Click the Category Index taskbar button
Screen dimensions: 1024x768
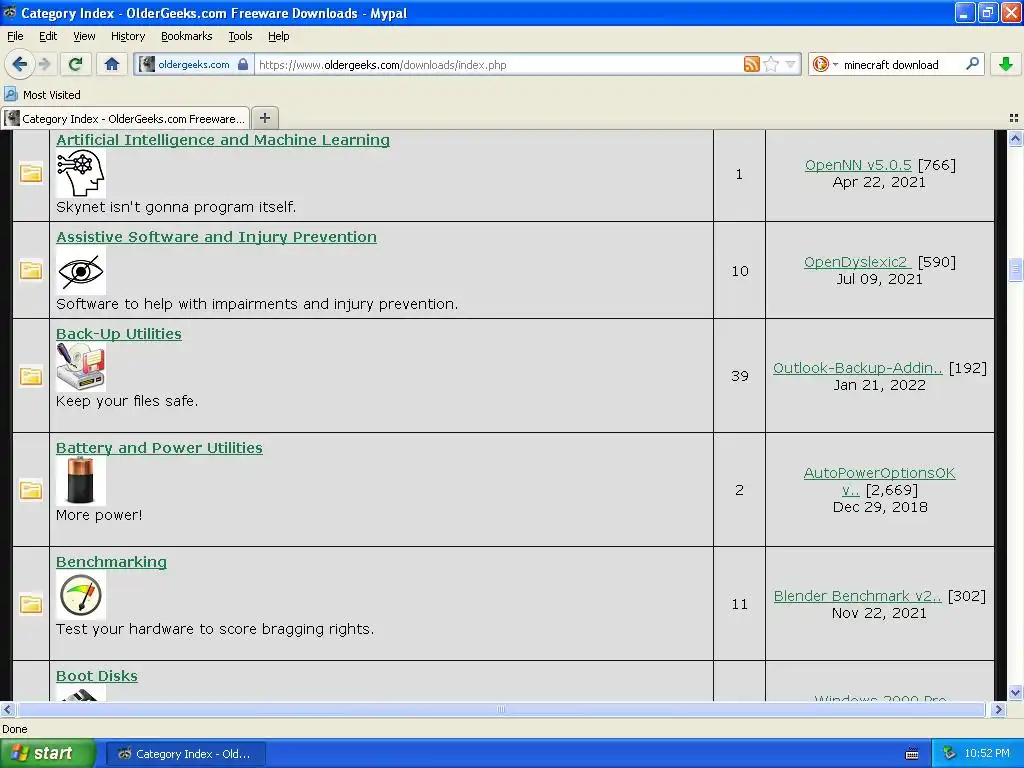coord(185,754)
